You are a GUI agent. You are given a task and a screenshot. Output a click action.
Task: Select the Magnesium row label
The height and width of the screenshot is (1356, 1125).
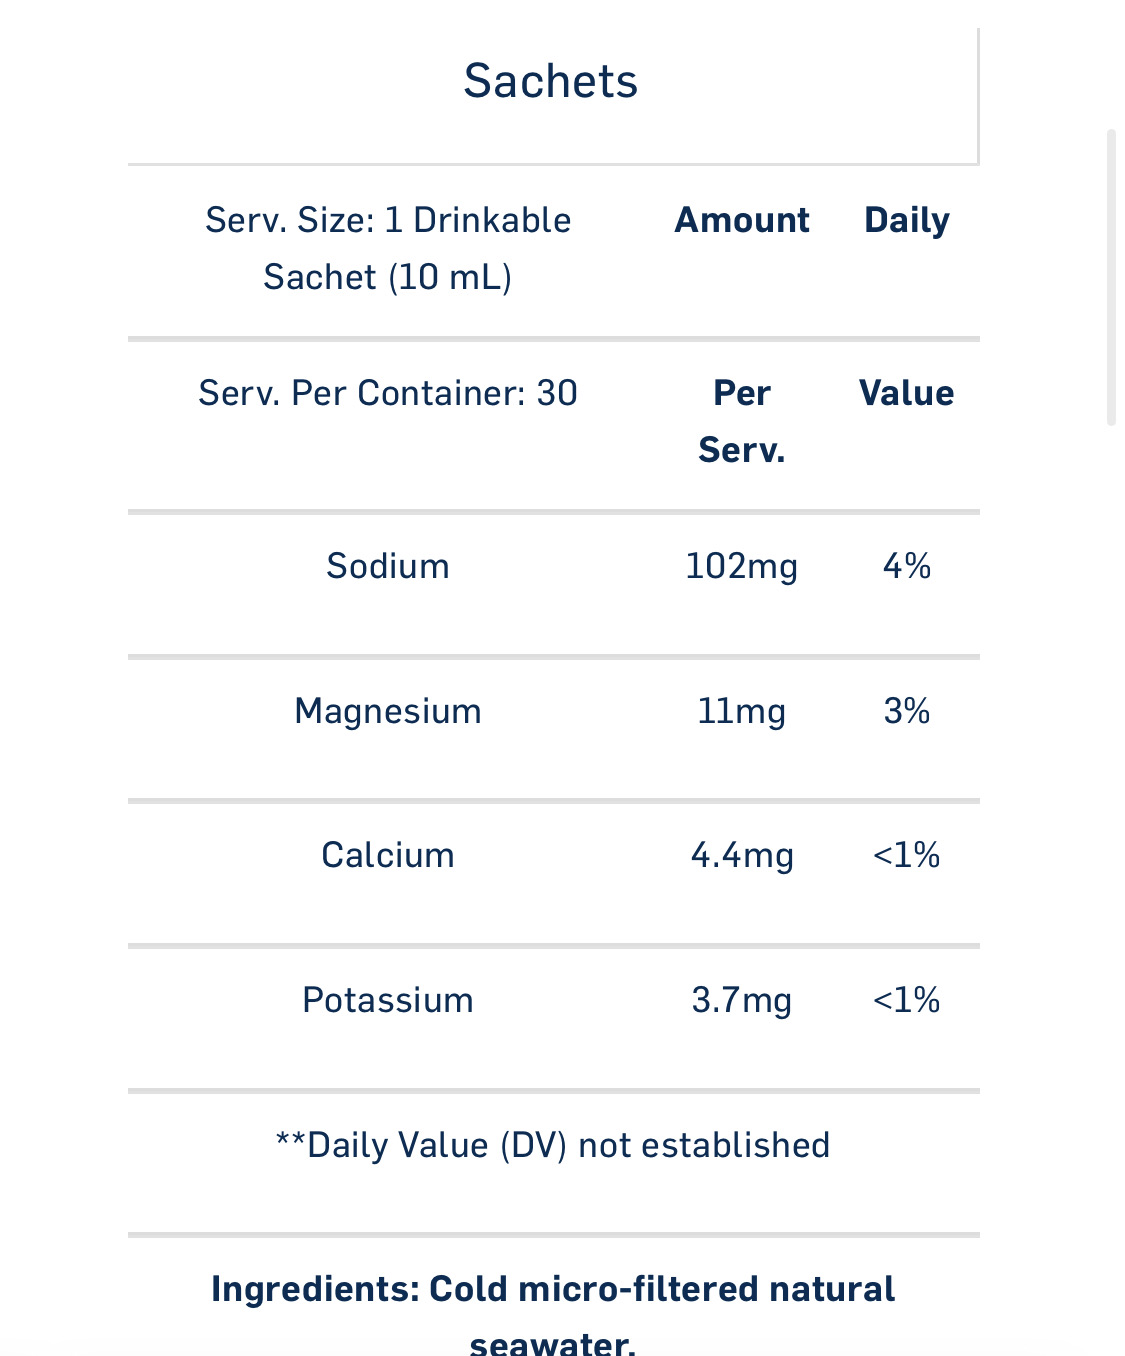pos(388,711)
